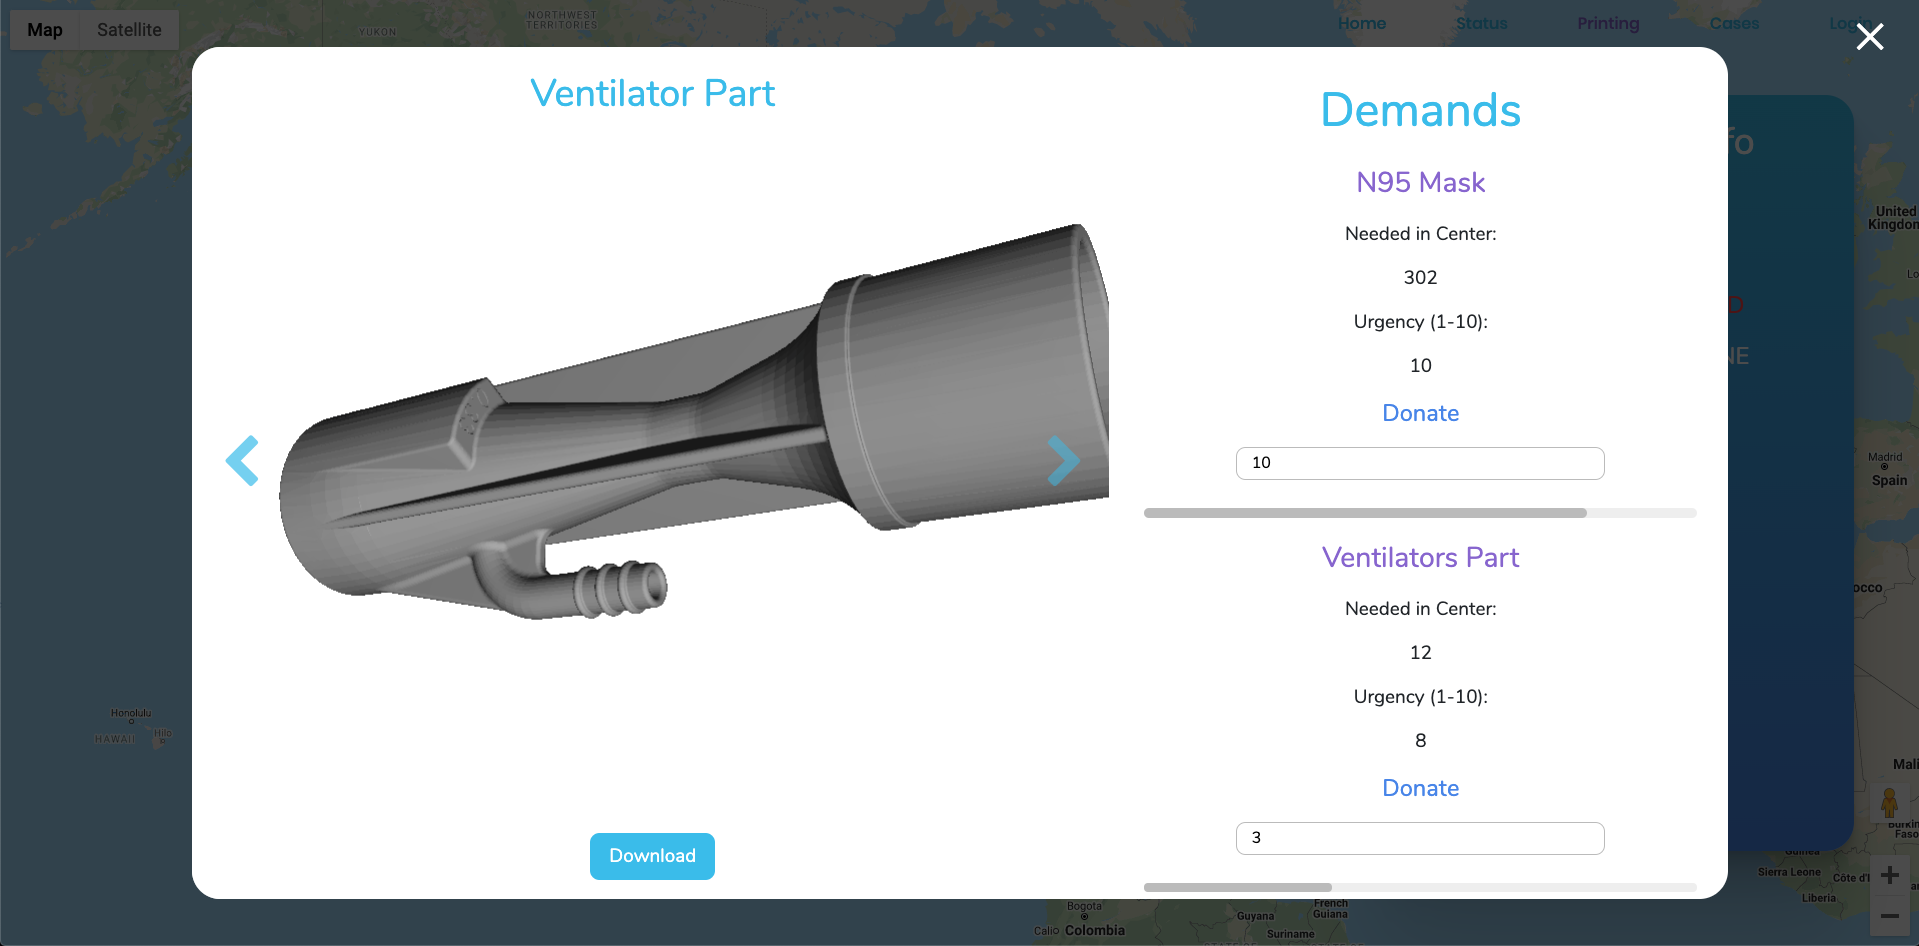Close the modal with the X icon
The height and width of the screenshot is (946, 1919).
click(x=1869, y=37)
